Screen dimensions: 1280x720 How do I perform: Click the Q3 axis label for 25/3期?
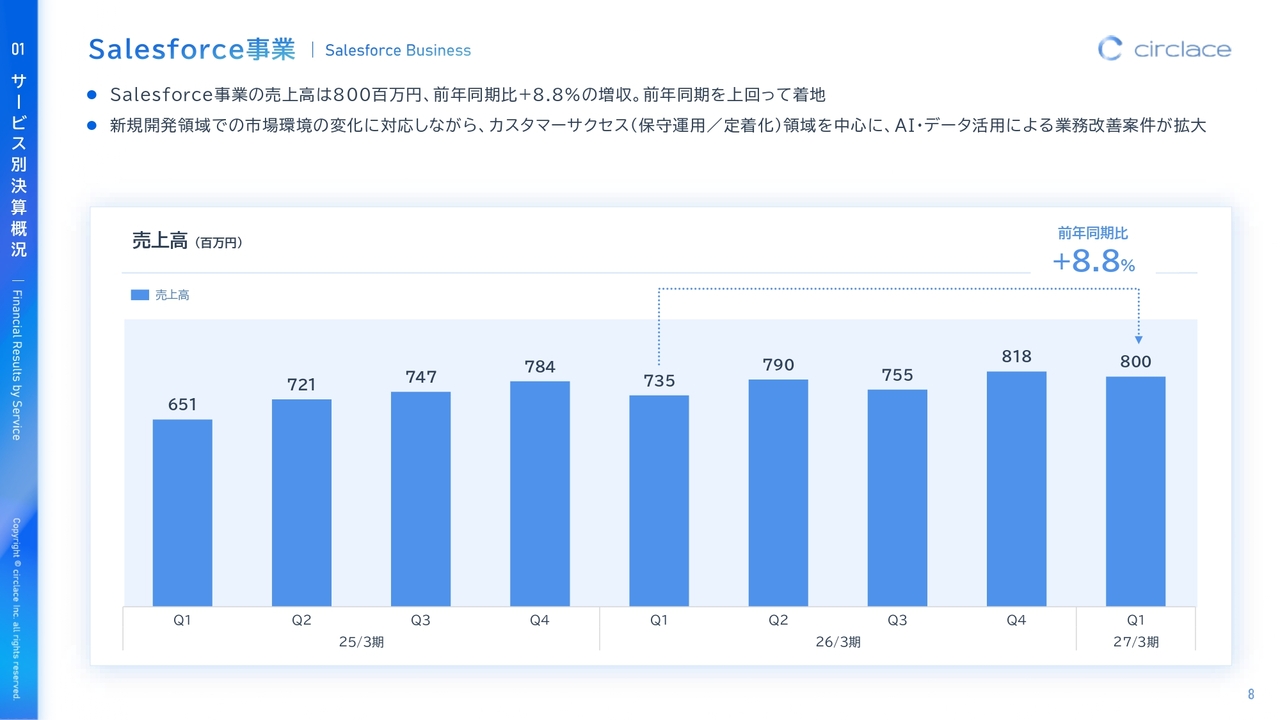point(421,620)
